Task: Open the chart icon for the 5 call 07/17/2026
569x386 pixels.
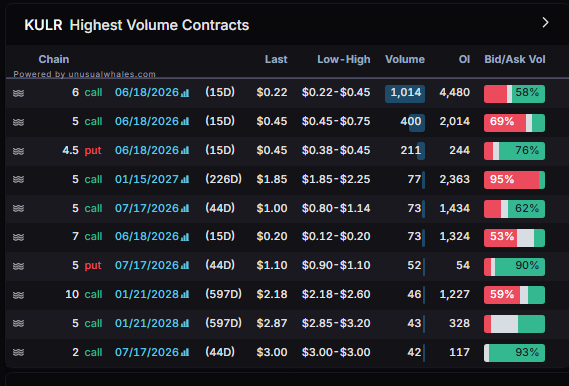Action: tap(185, 209)
